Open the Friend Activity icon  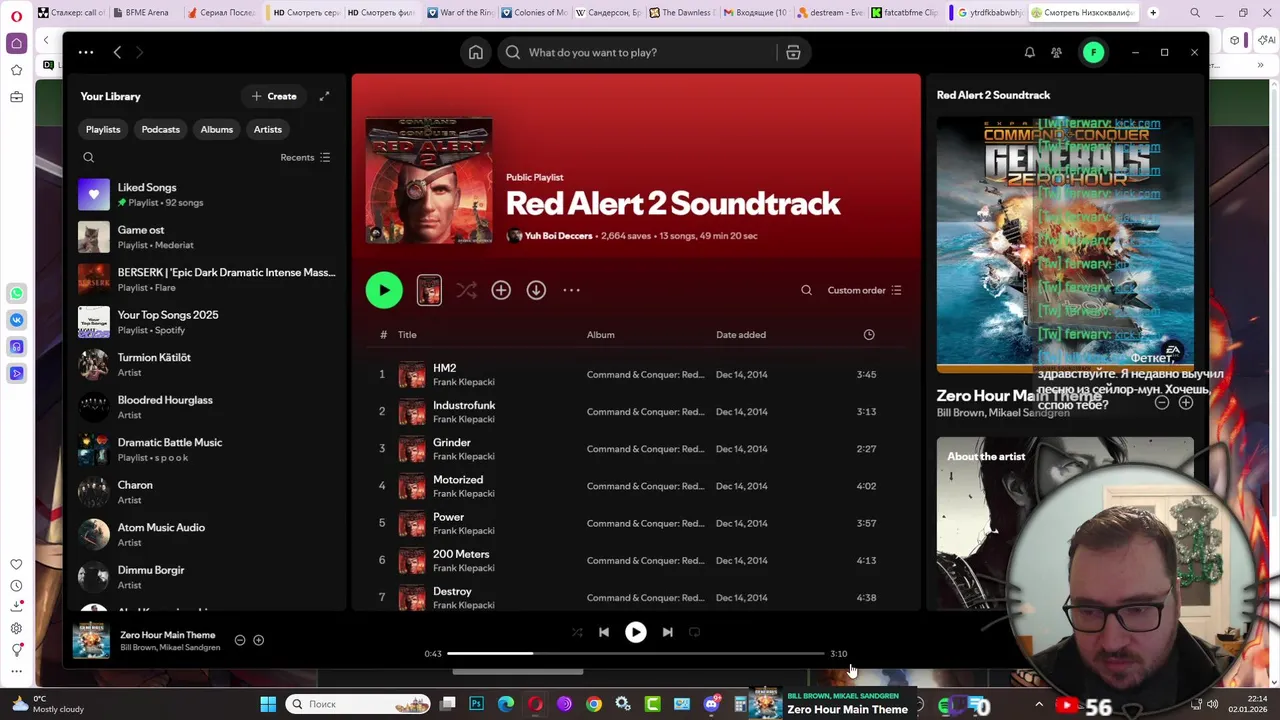click(1056, 52)
